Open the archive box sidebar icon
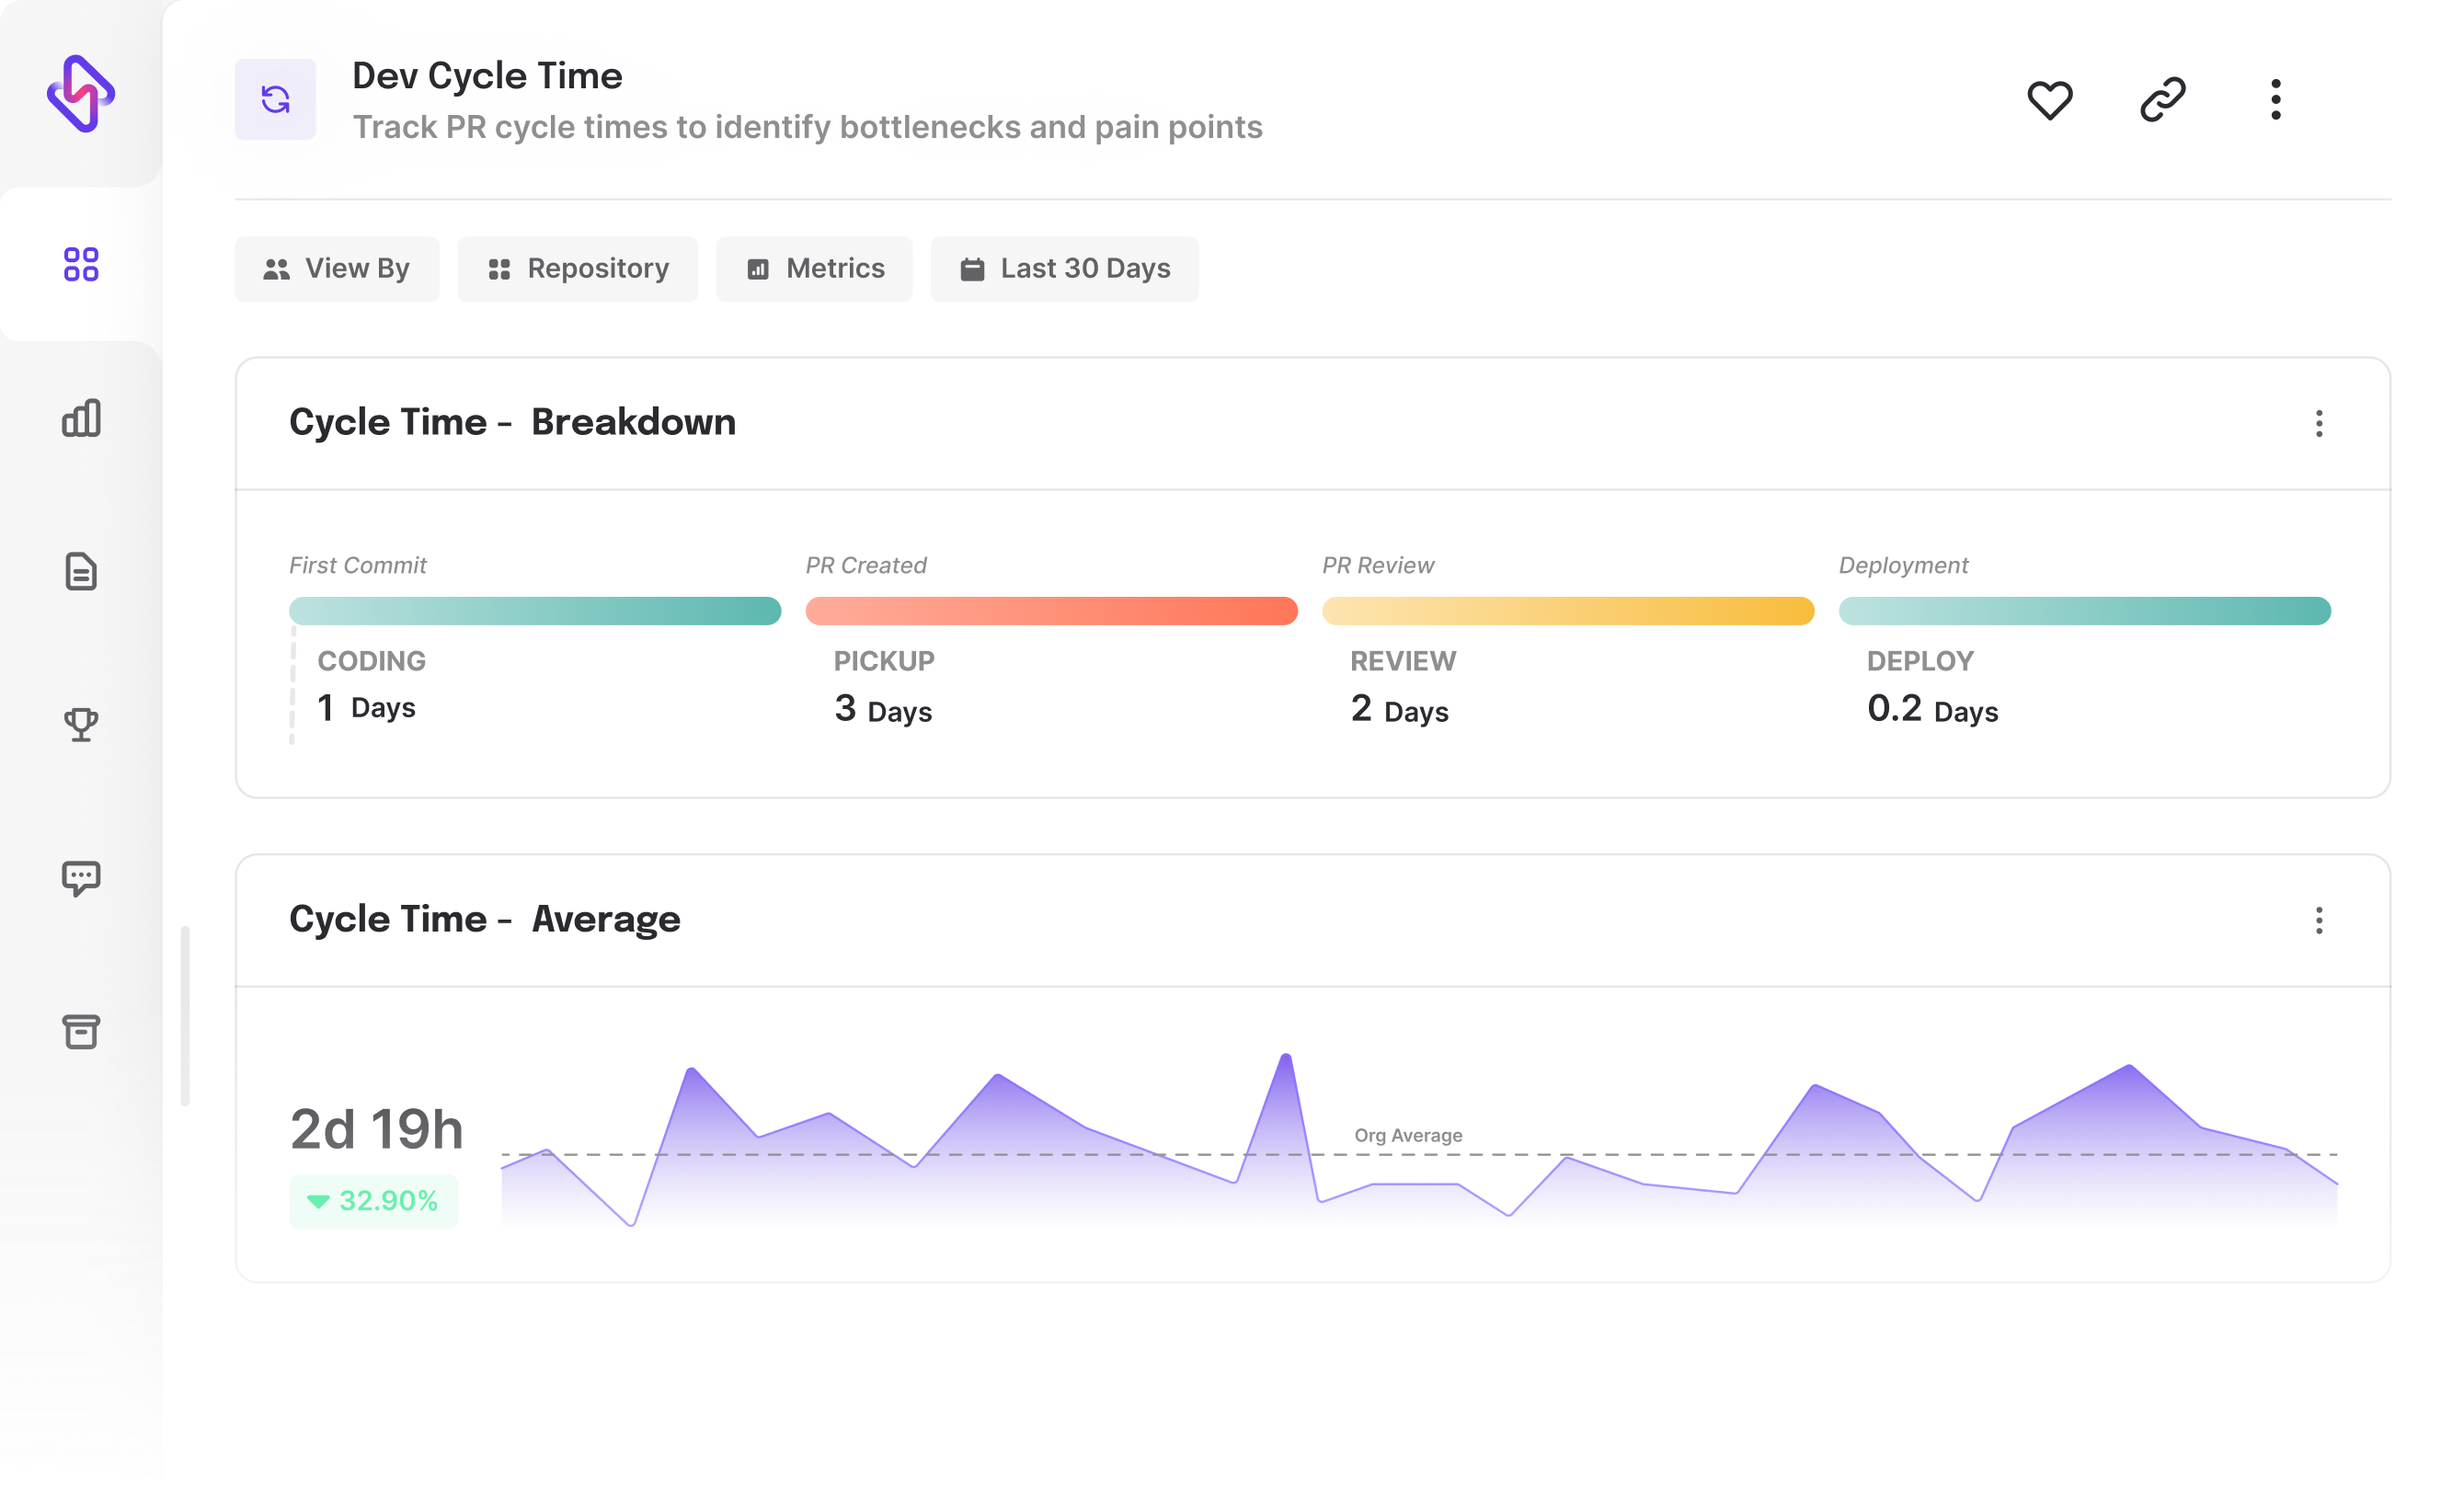This screenshot has height=1498, width=2464. click(x=81, y=1031)
